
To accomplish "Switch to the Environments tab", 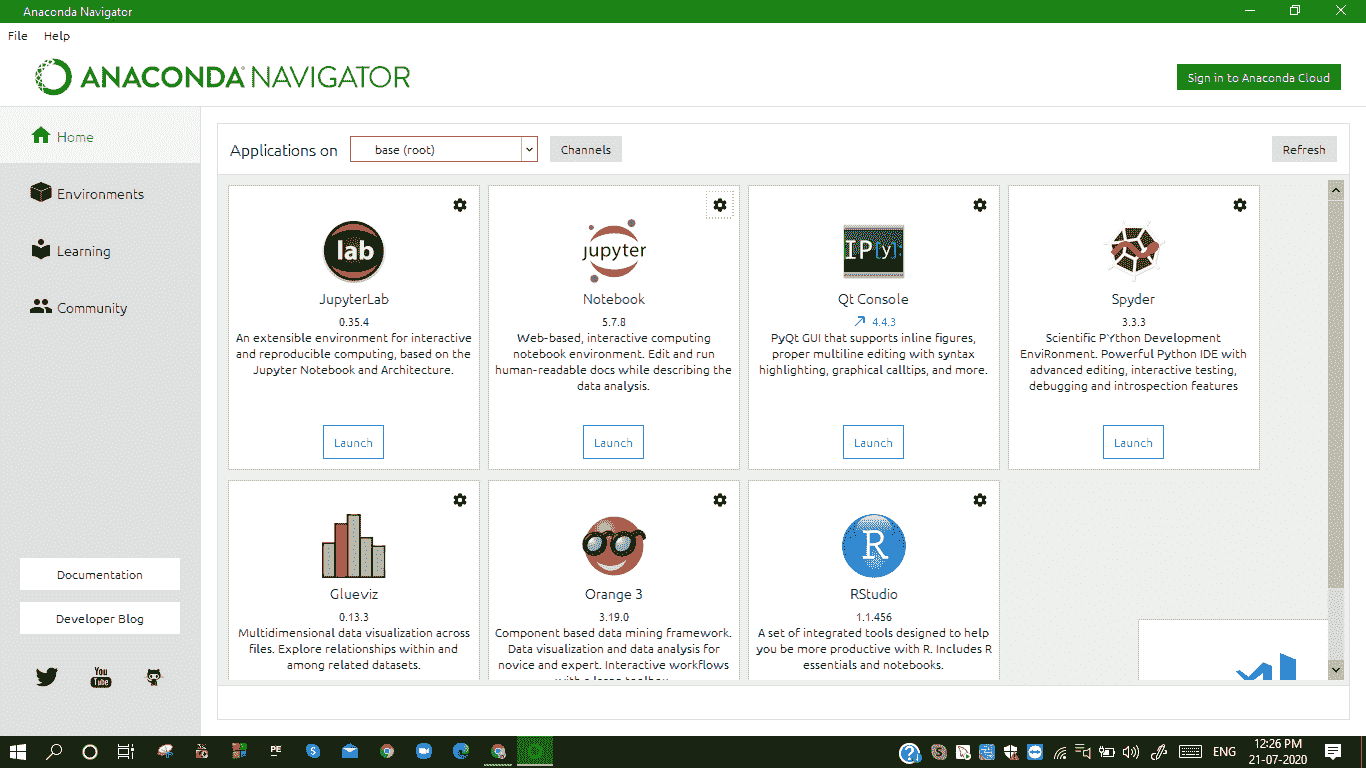I will point(100,194).
